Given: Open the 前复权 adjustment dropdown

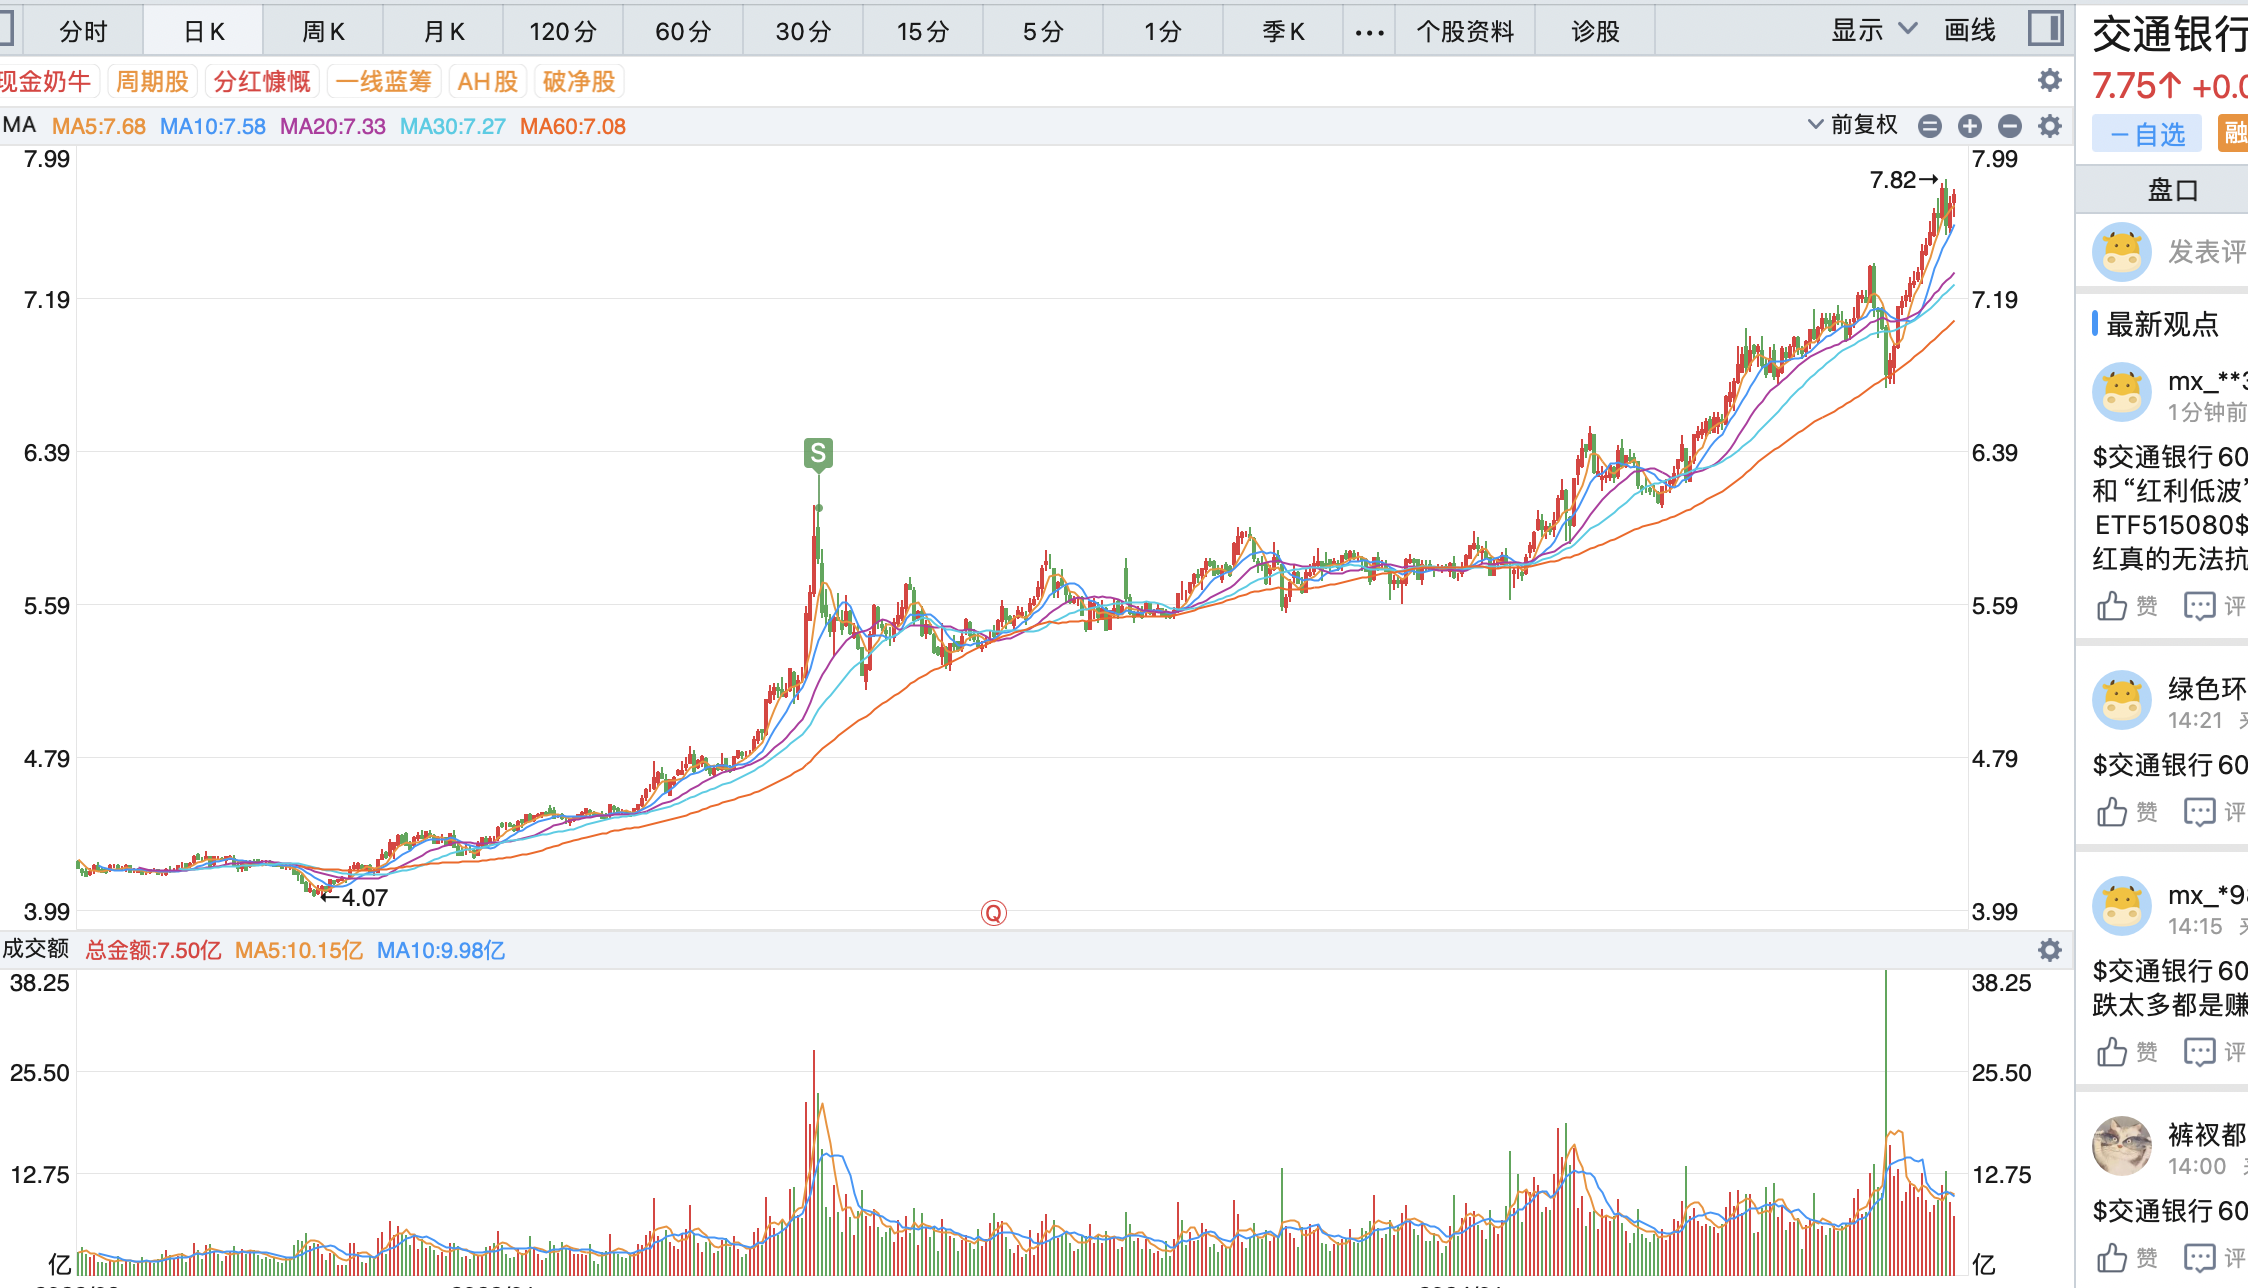Looking at the screenshot, I should pyautogui.click(x=1853, y=125).
